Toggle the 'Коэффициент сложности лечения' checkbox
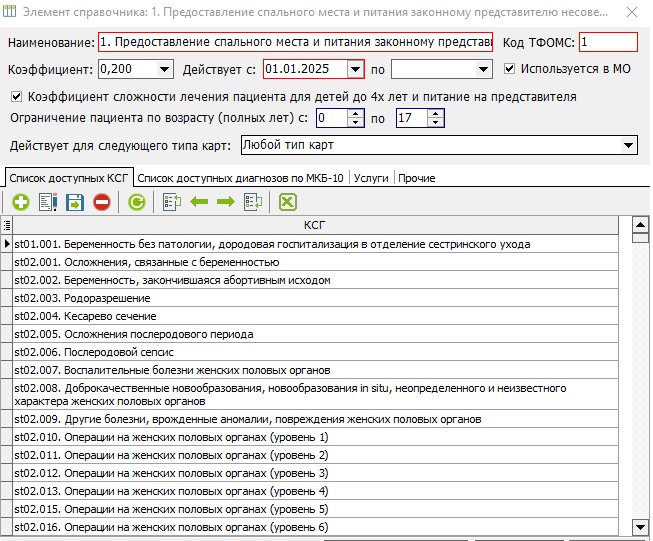This screenshot has width=653, height=541. (16, 97)
